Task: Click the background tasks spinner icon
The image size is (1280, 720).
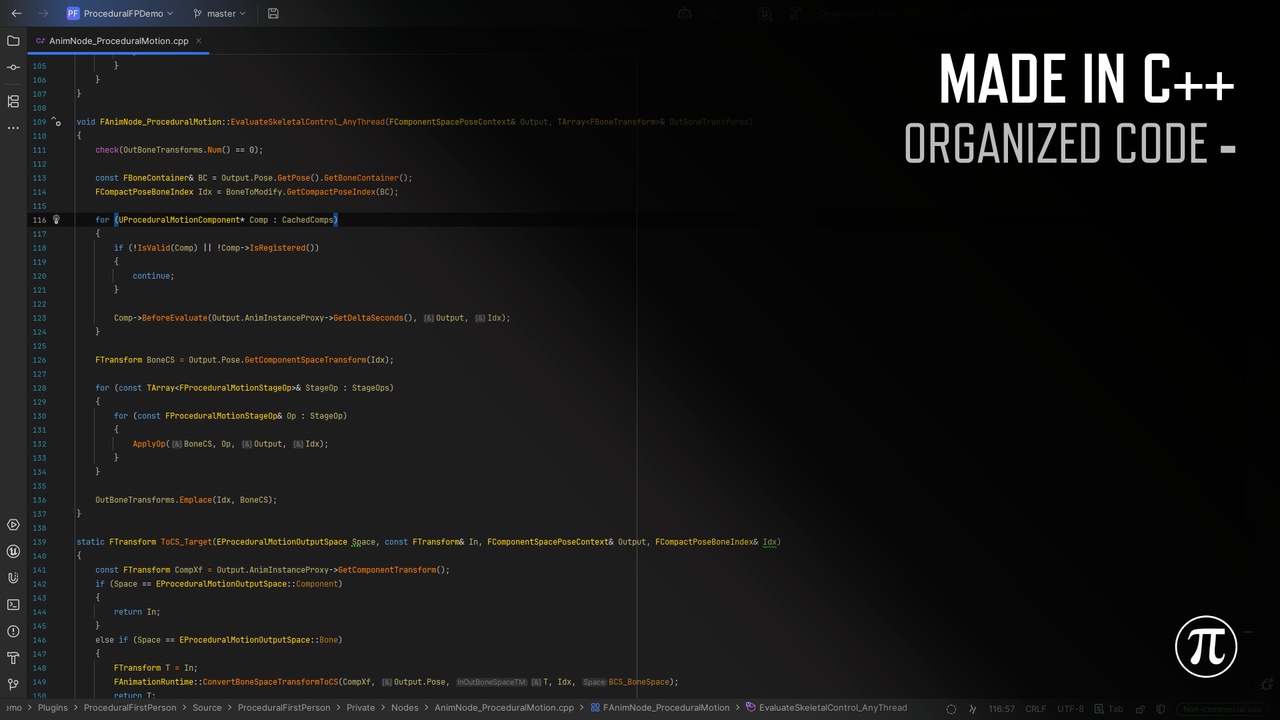Action: 951,709
